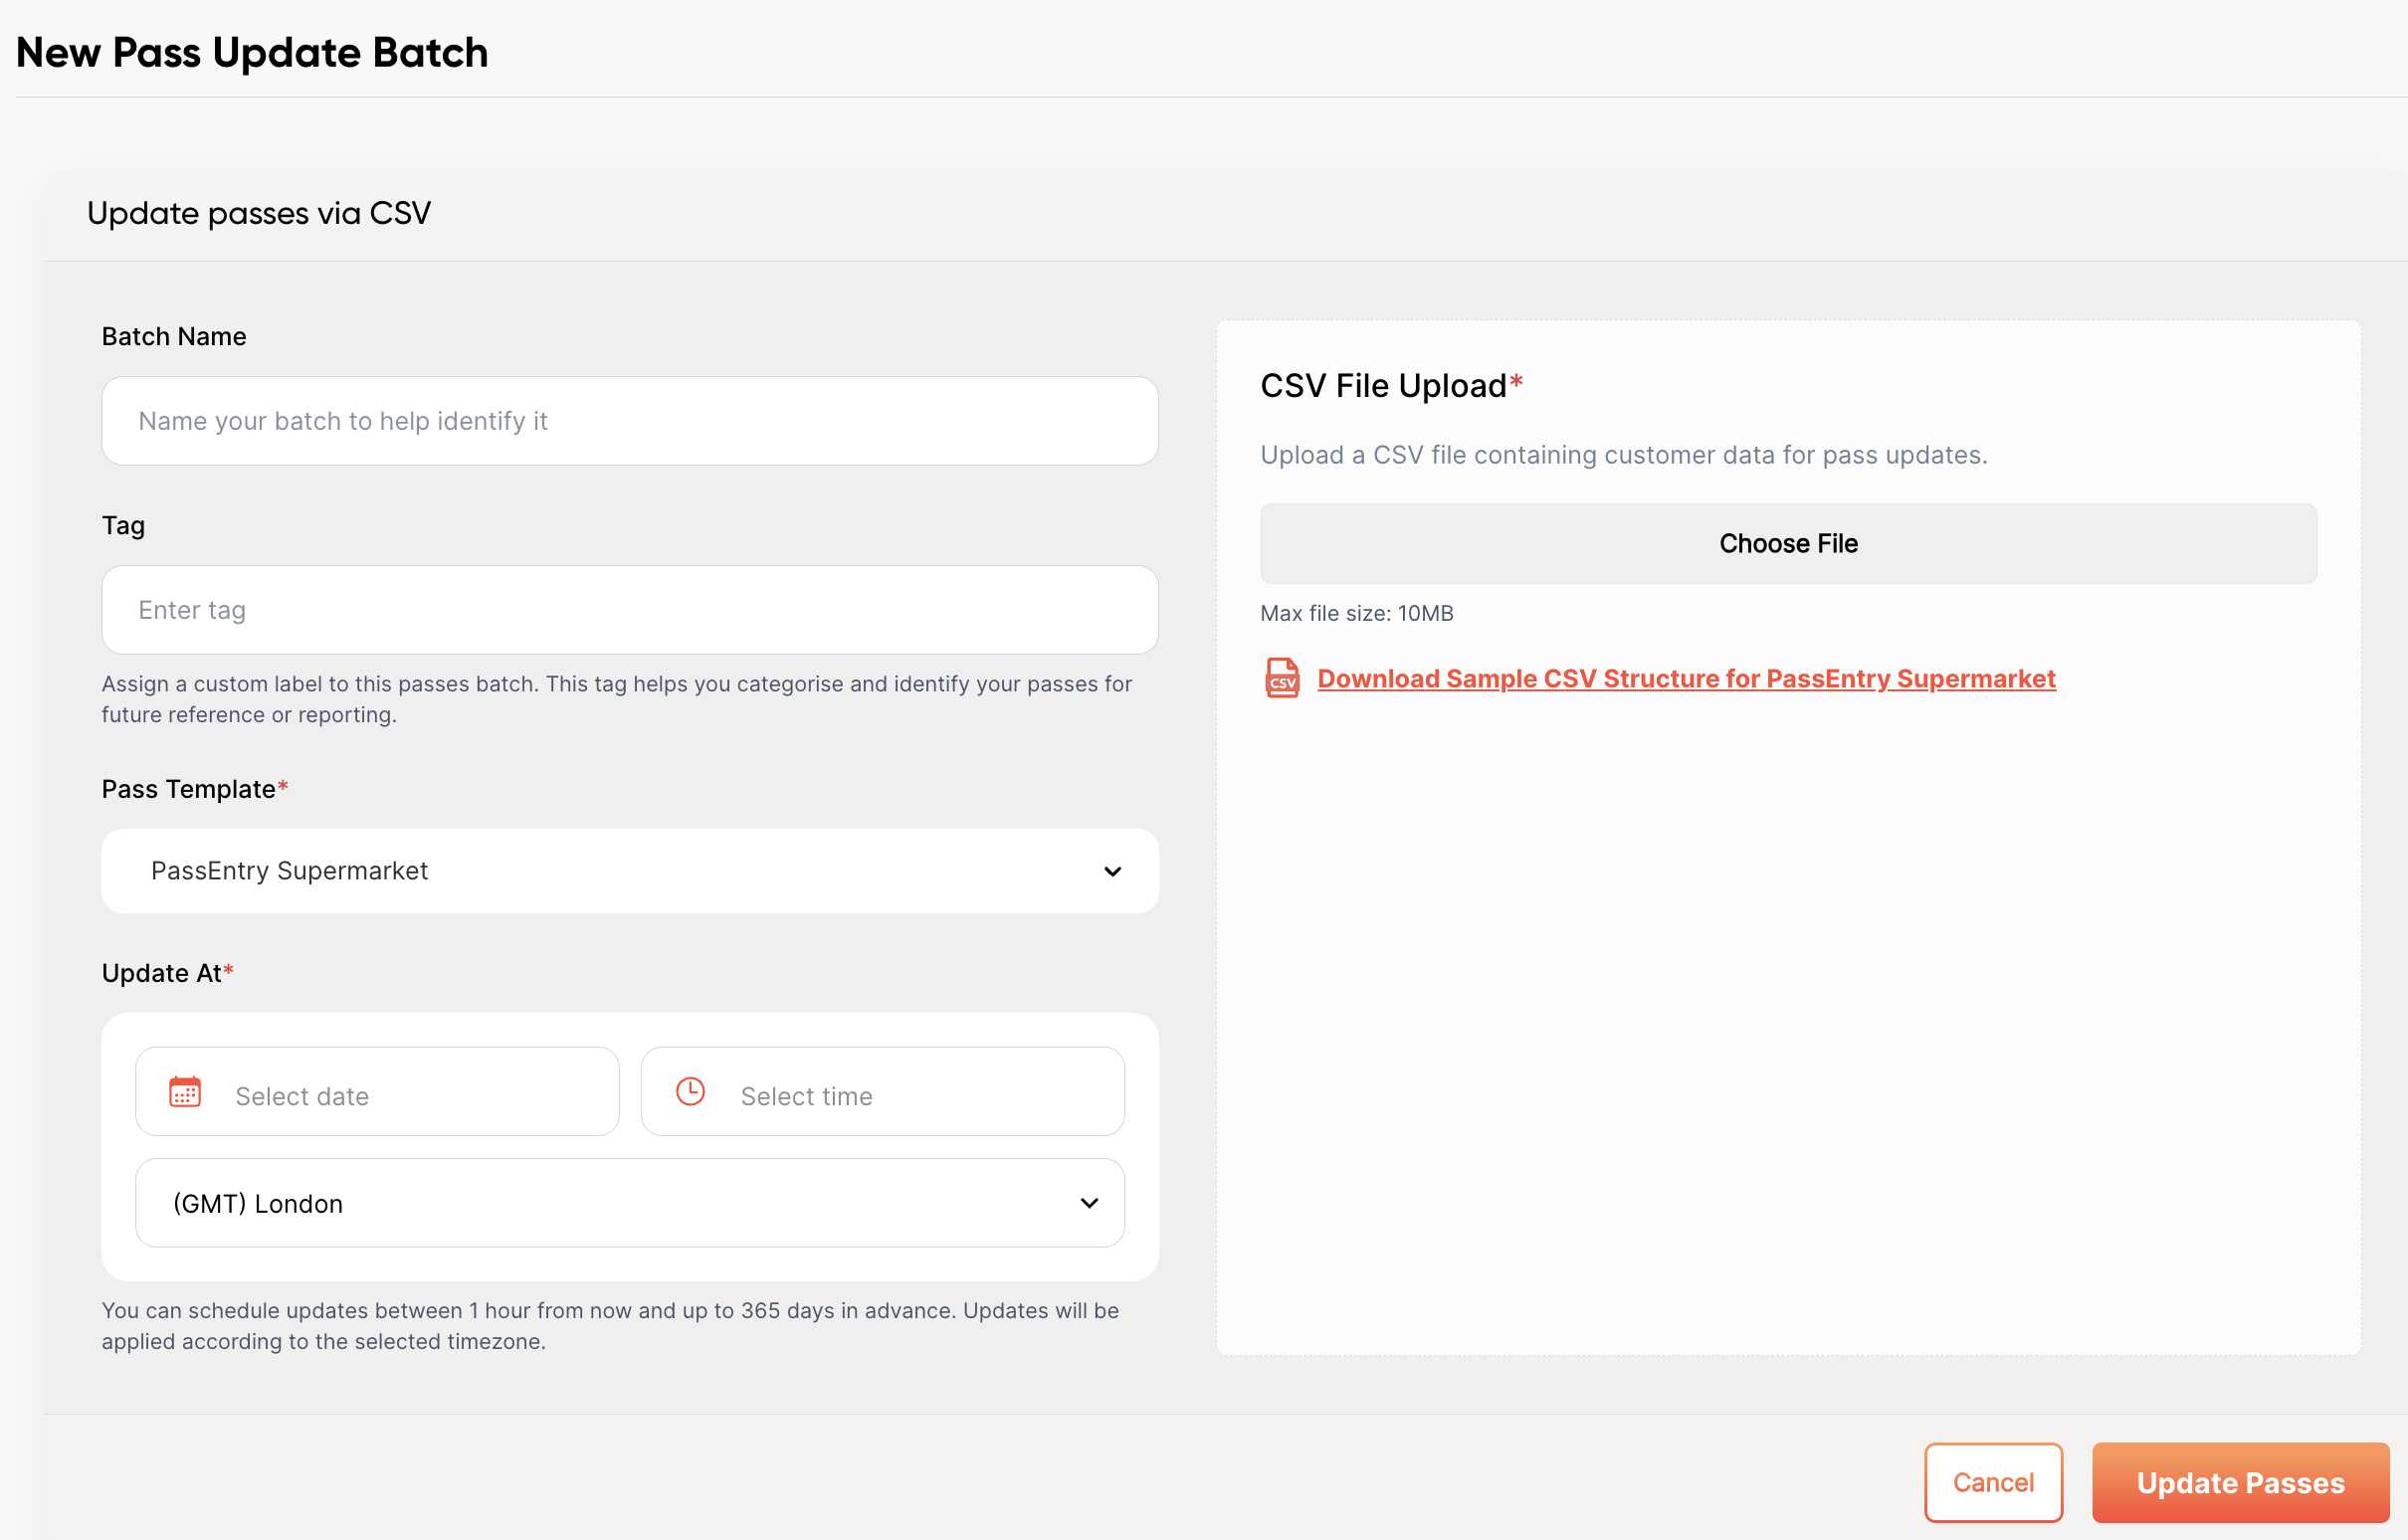Click the Pass Template label
Viewport: 2408px width, 1540px height.
point(188,789)
